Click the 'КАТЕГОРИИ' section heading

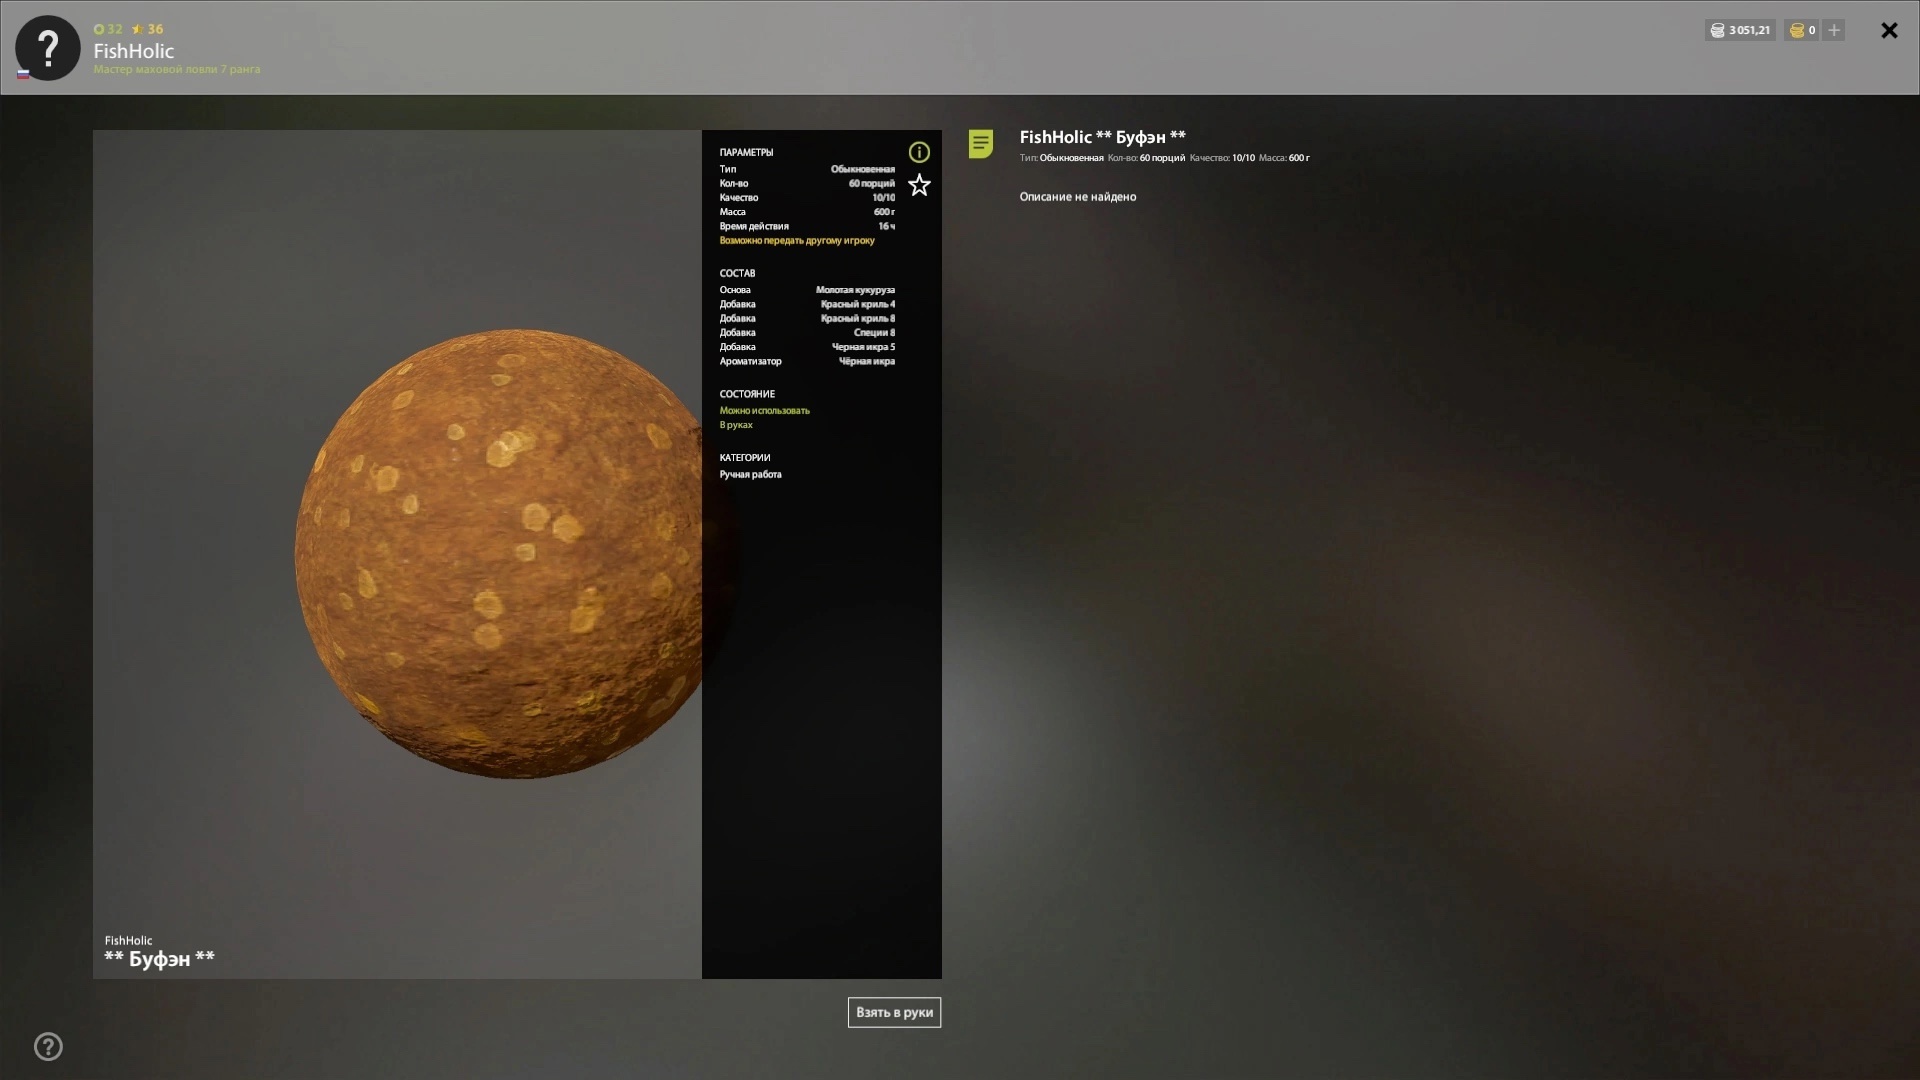[745, 457]
